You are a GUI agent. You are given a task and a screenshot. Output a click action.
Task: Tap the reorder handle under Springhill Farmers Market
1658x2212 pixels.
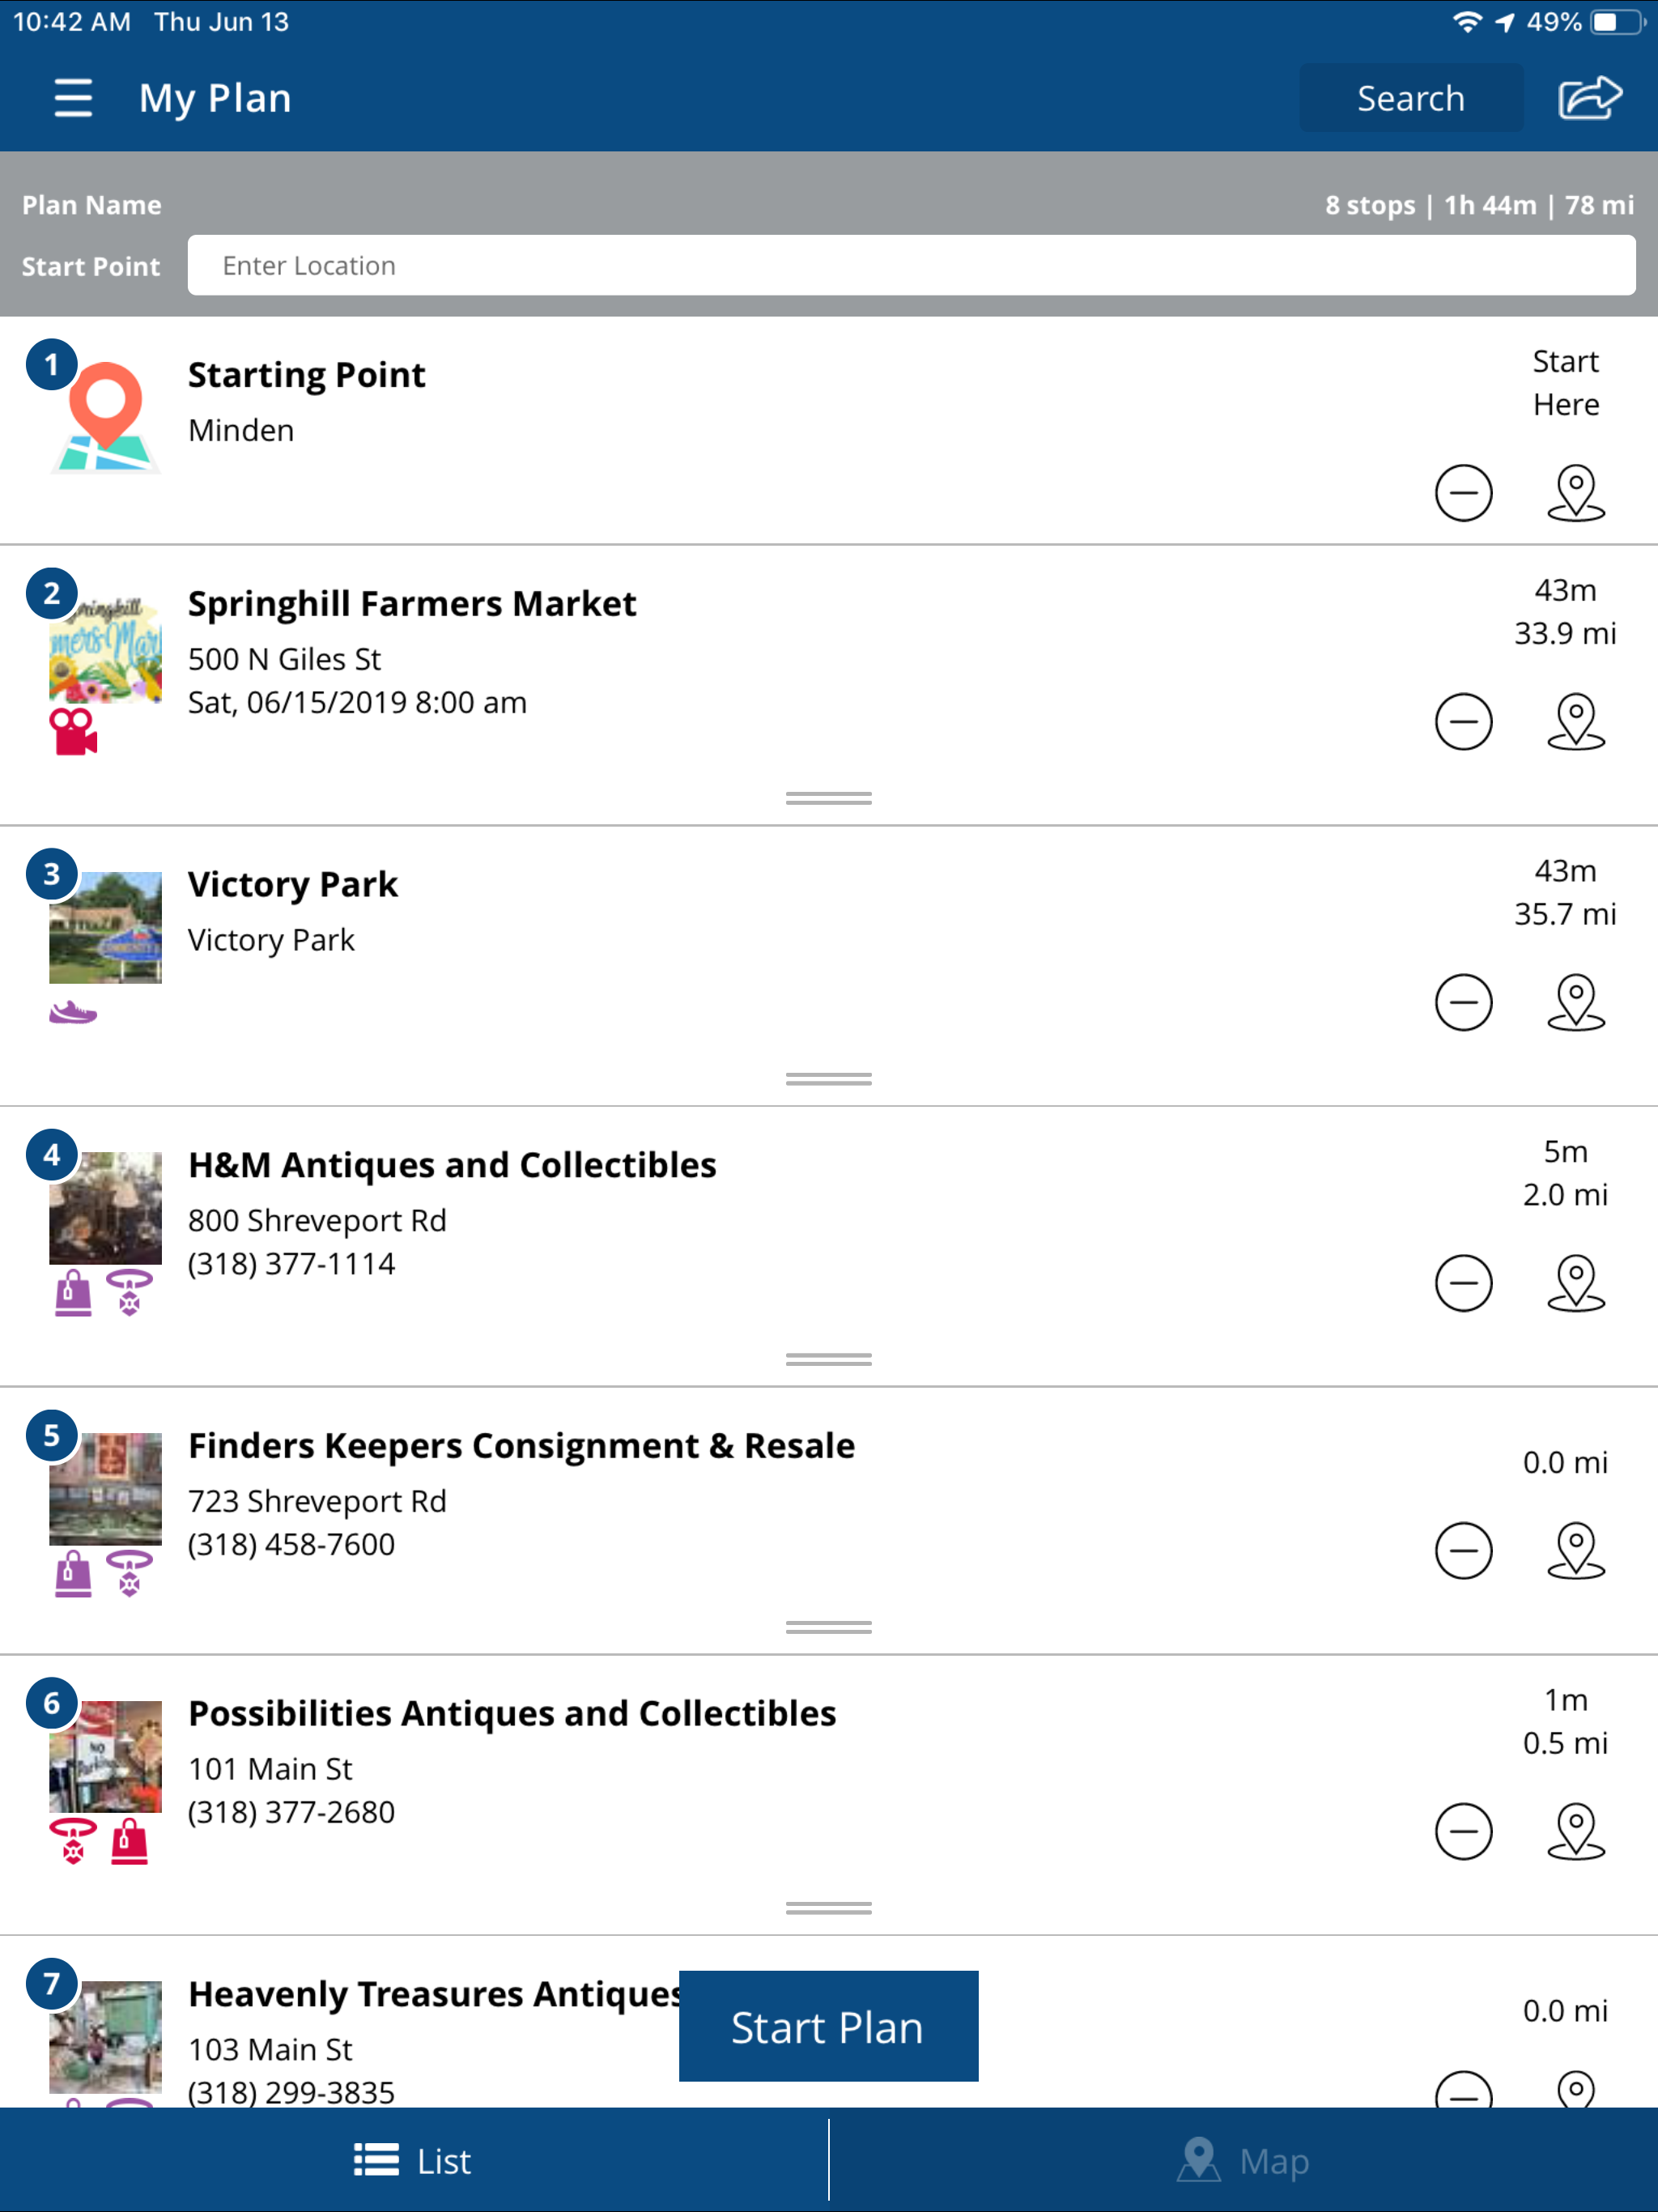coord(829,798)
